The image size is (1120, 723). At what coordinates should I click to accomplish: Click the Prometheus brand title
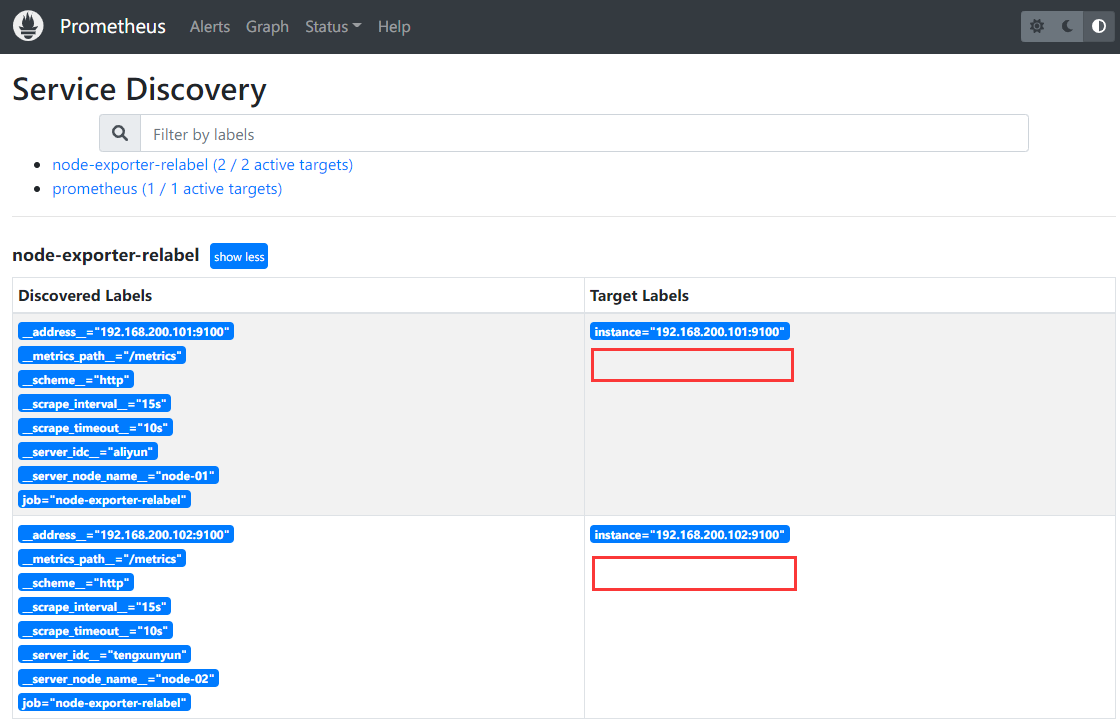(x=113, y=26)
